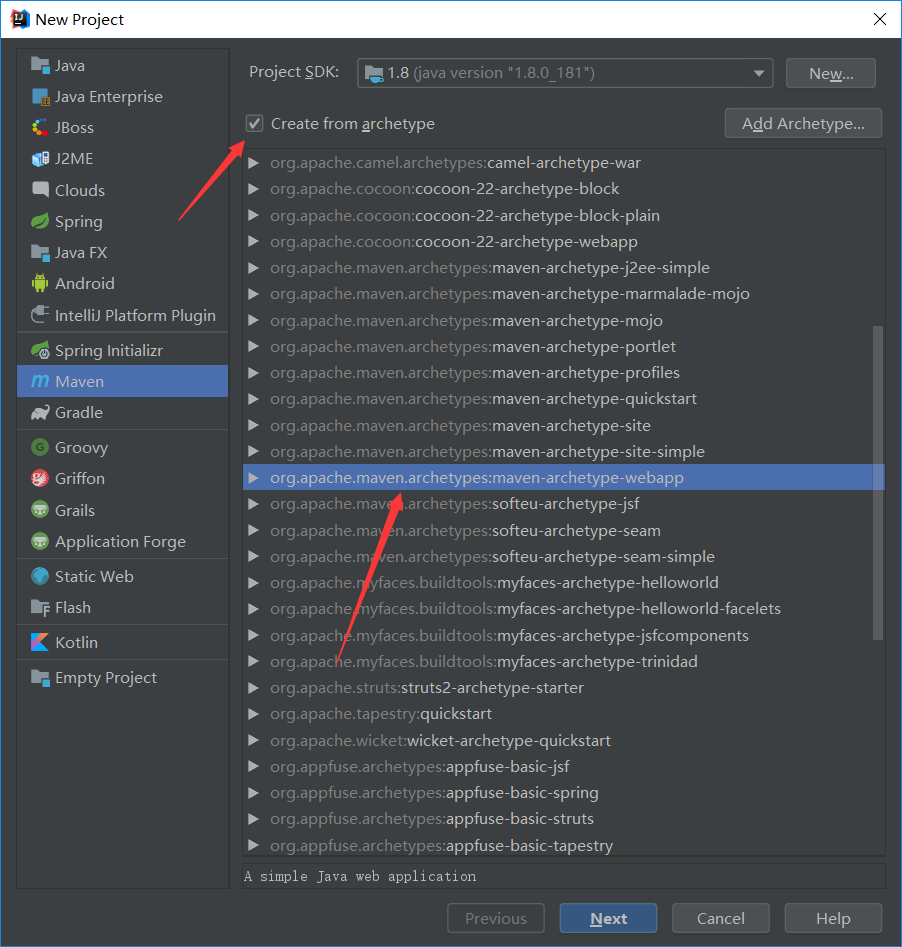Click the Grails icon
902x947 pixels.
(x=40, y=510)
